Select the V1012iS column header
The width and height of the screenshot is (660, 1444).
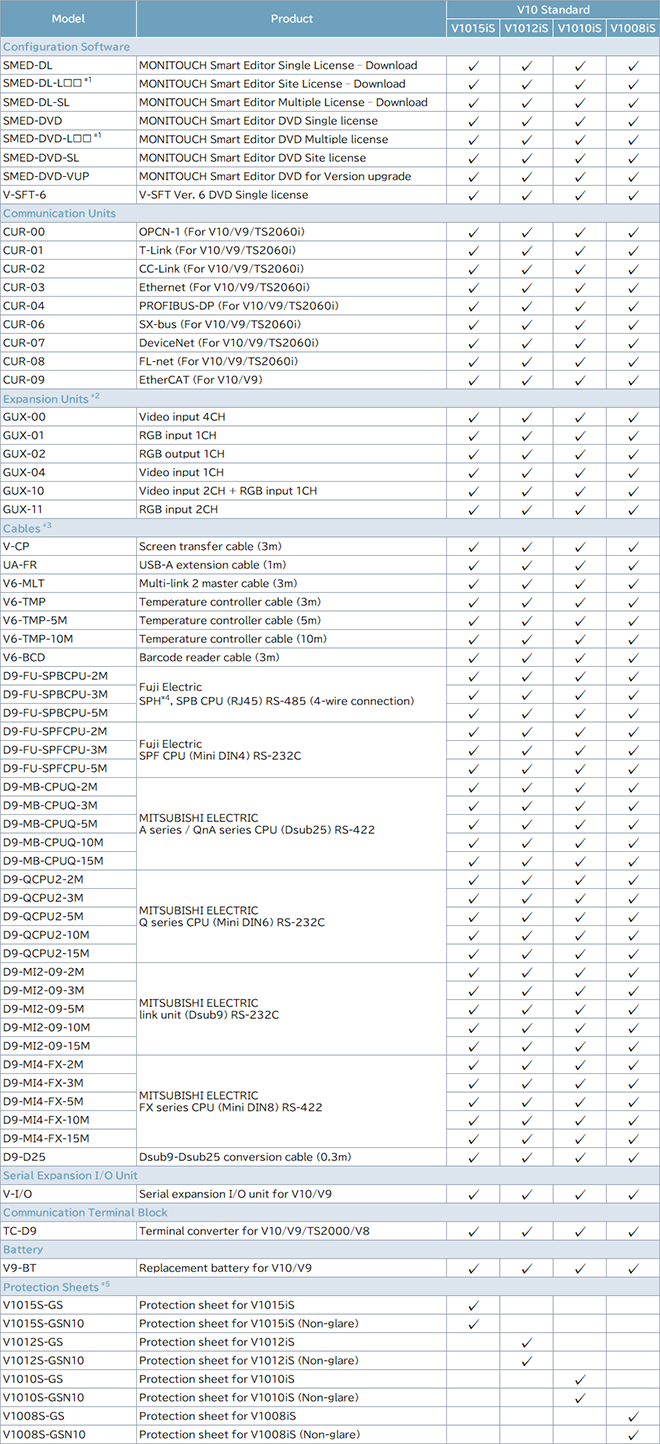pyautogui.click(x=526, y=28)
